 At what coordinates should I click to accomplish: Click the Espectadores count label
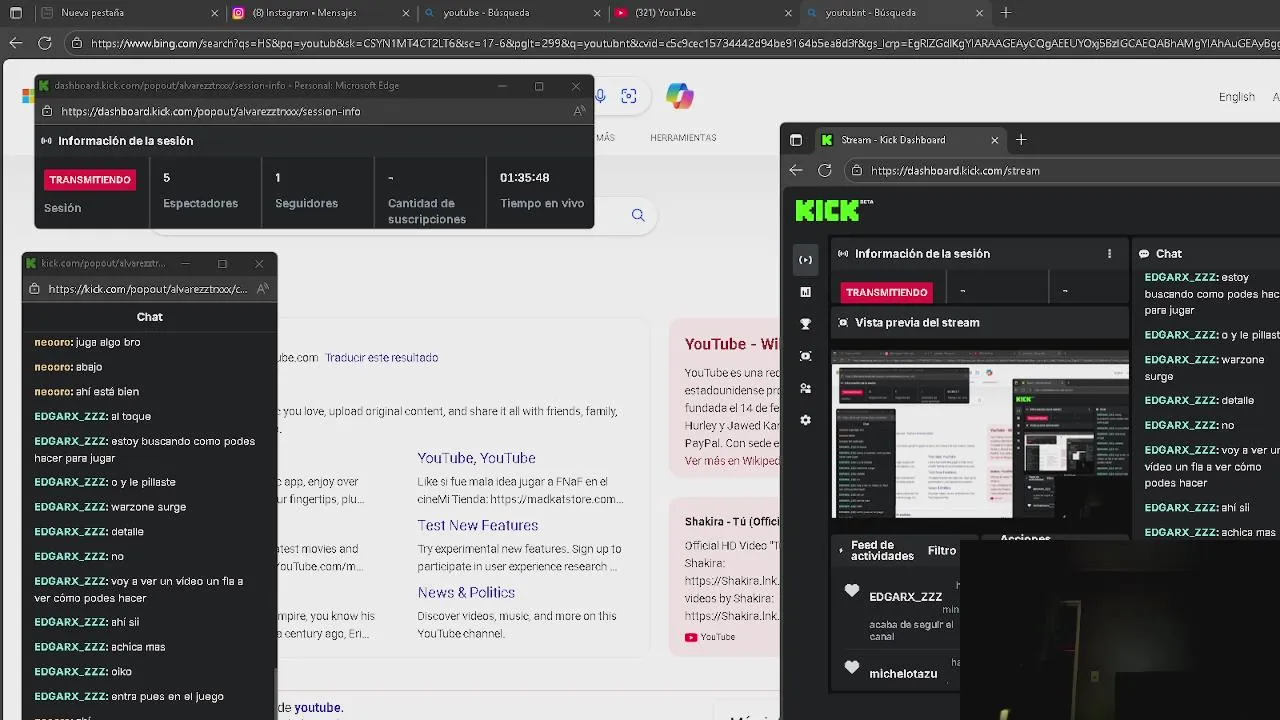click(x=200, y=203)
